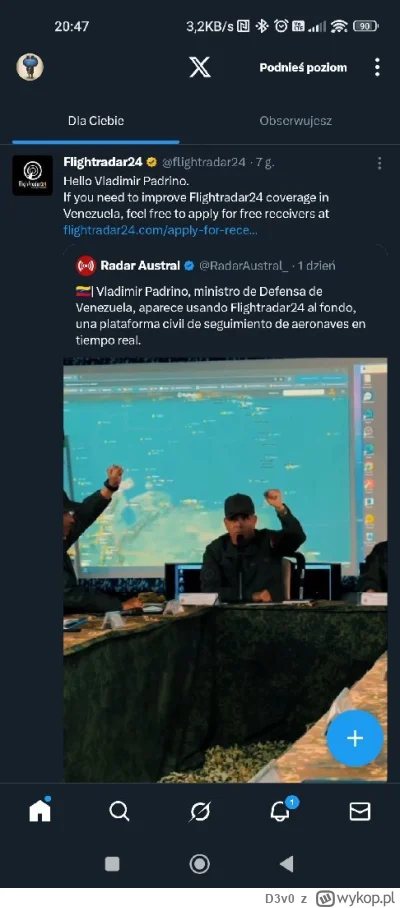
Task: Tap the blue compose post button
Action: tap(355, 738)
